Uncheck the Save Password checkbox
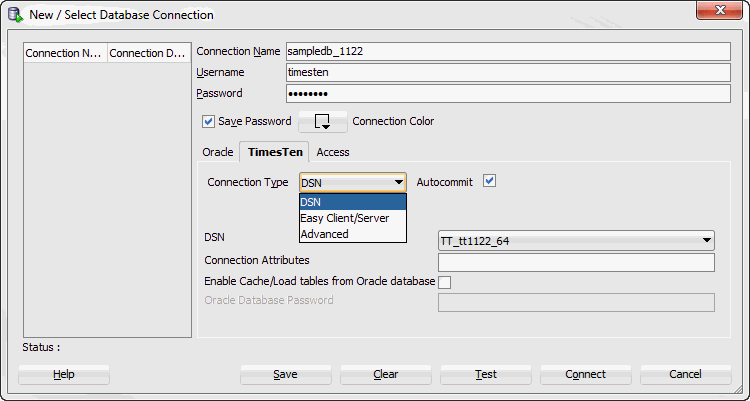The width and height of the screenshot is (750, 401). click(x=208, y=122)
